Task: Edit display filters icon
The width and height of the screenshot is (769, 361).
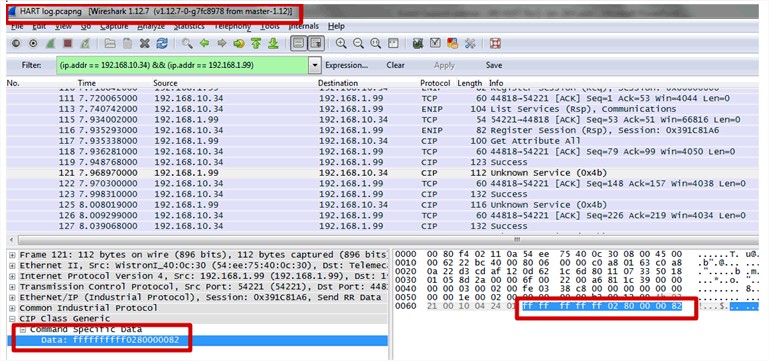Action: point(435,44)
